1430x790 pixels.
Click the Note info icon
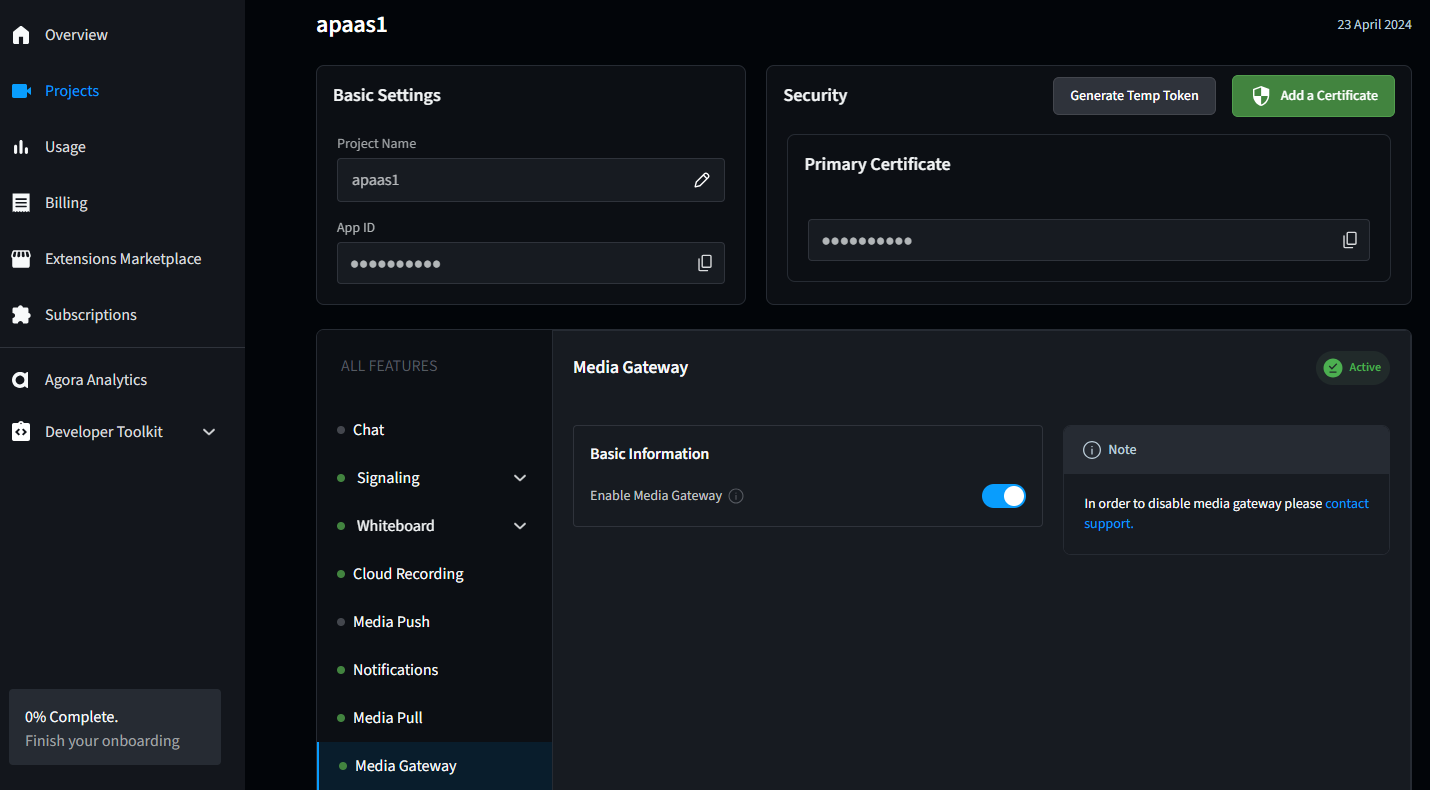pyautogui.click(x=1092, y=450)
